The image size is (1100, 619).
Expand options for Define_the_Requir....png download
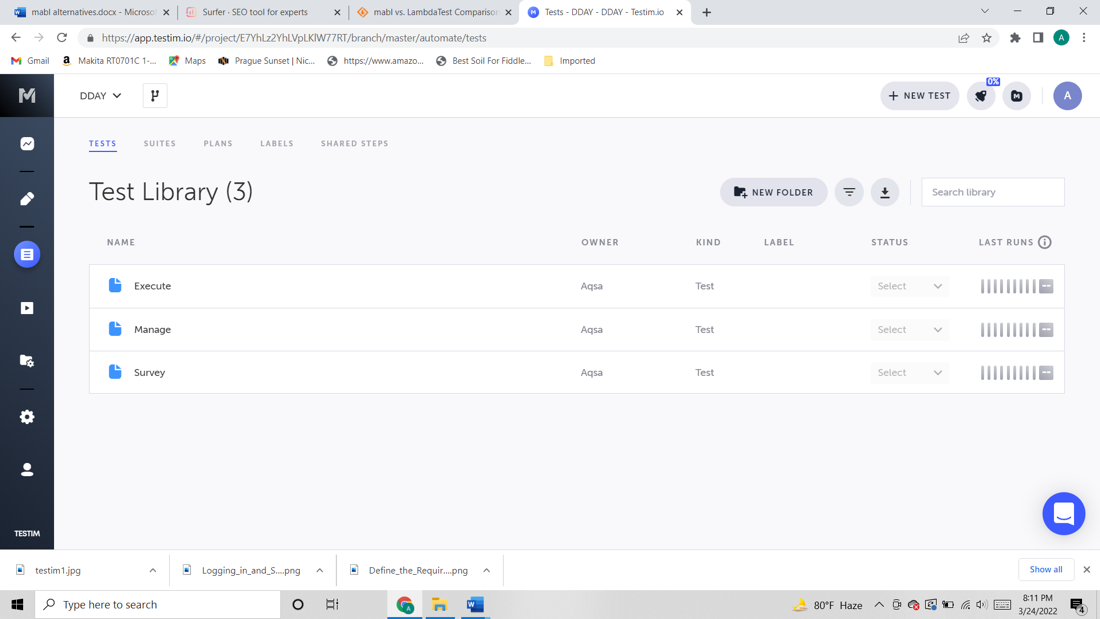point(487,571)
